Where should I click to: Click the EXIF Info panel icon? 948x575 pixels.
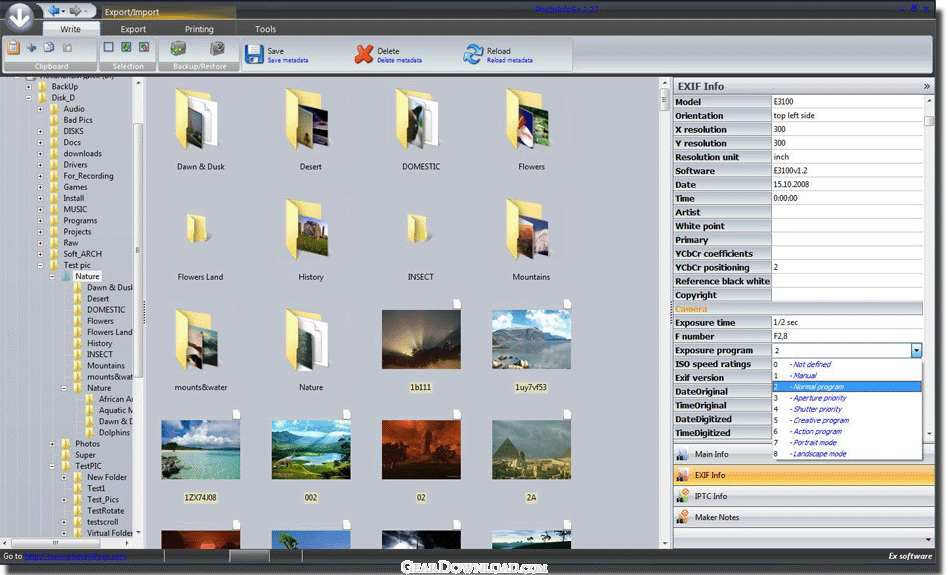click(683, 475)
